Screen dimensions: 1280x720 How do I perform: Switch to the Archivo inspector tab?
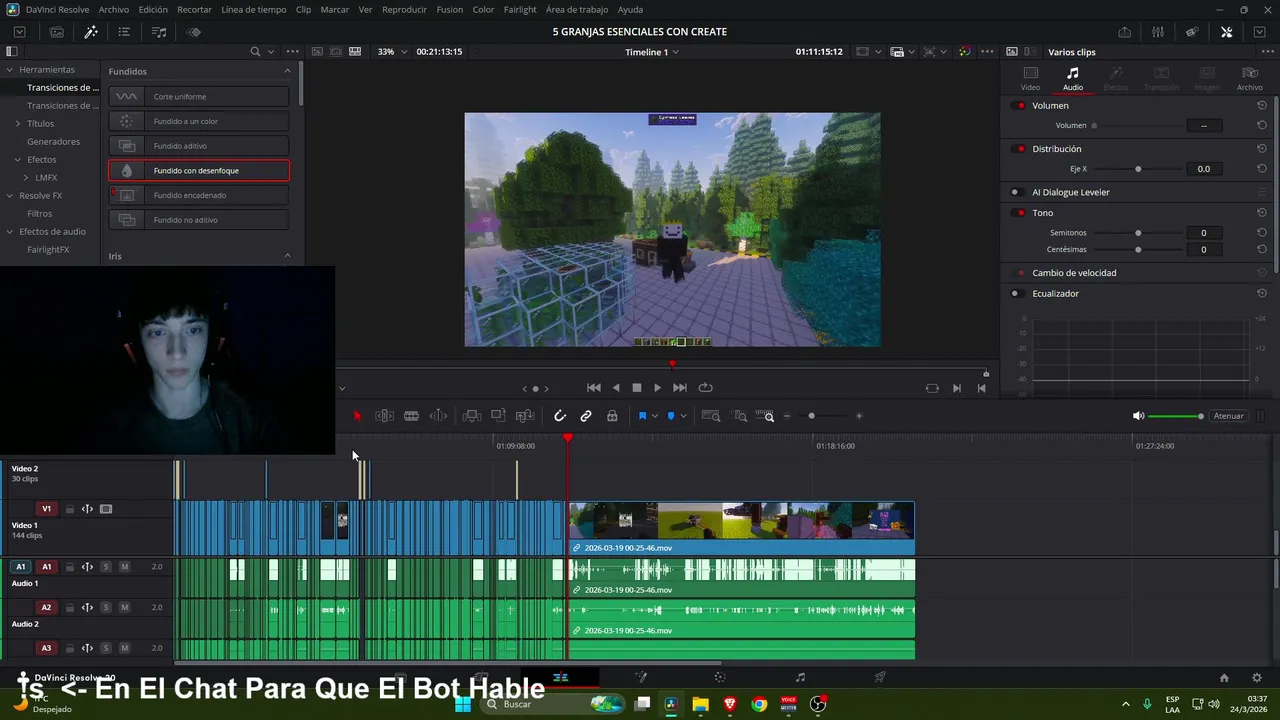tap(1249, 78)
